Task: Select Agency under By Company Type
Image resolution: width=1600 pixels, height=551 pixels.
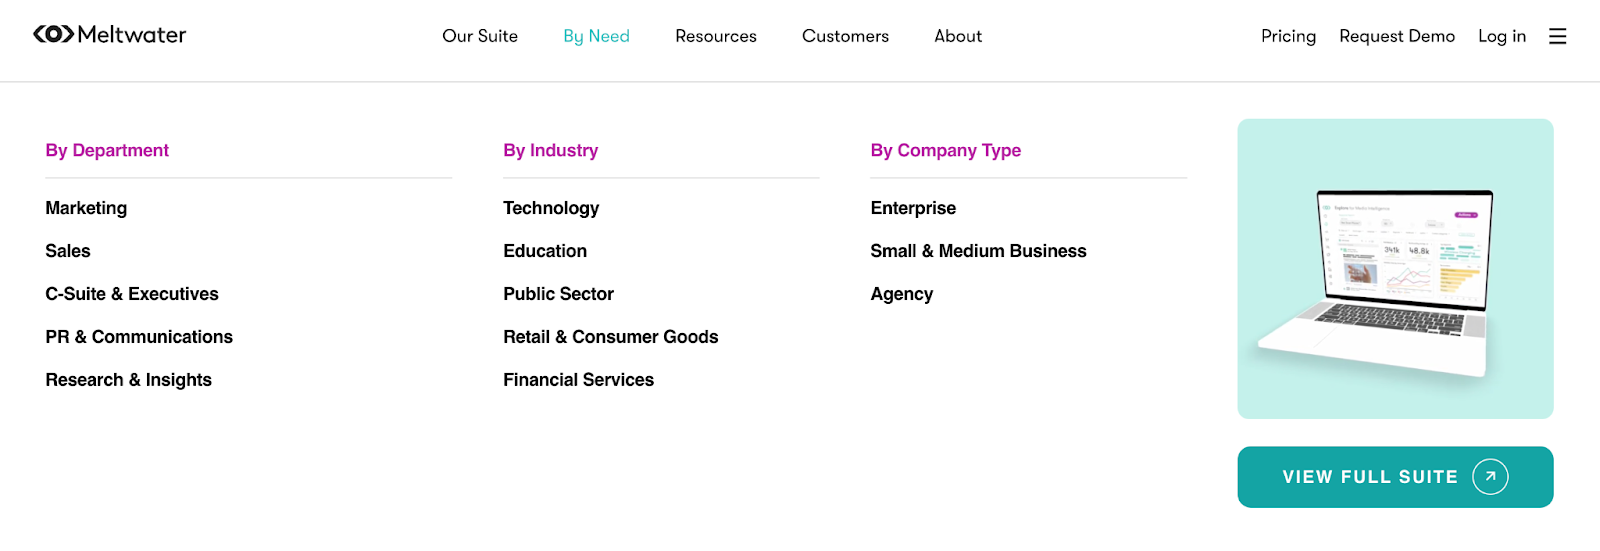Action: click(901, 294)
